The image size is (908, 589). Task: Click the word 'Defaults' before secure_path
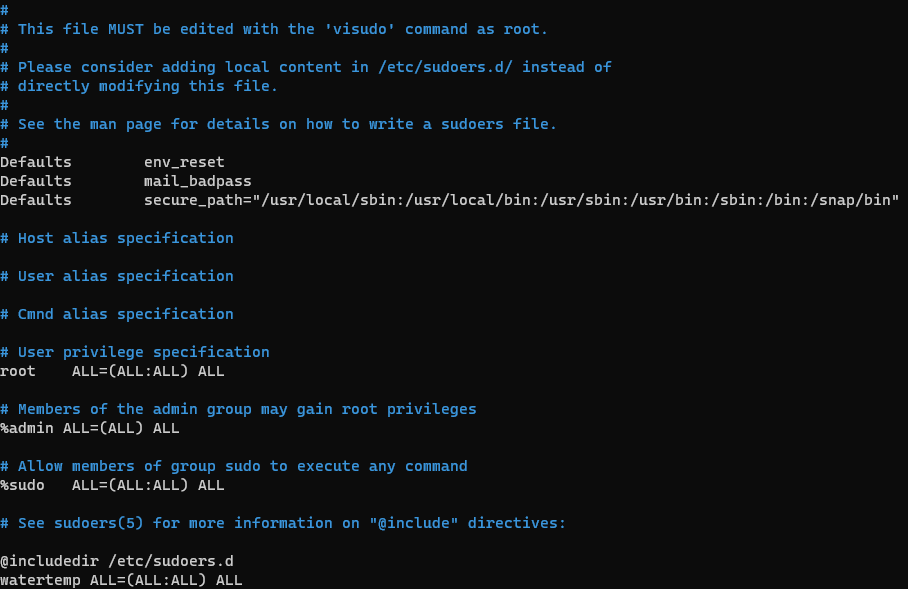pos(36,200)
